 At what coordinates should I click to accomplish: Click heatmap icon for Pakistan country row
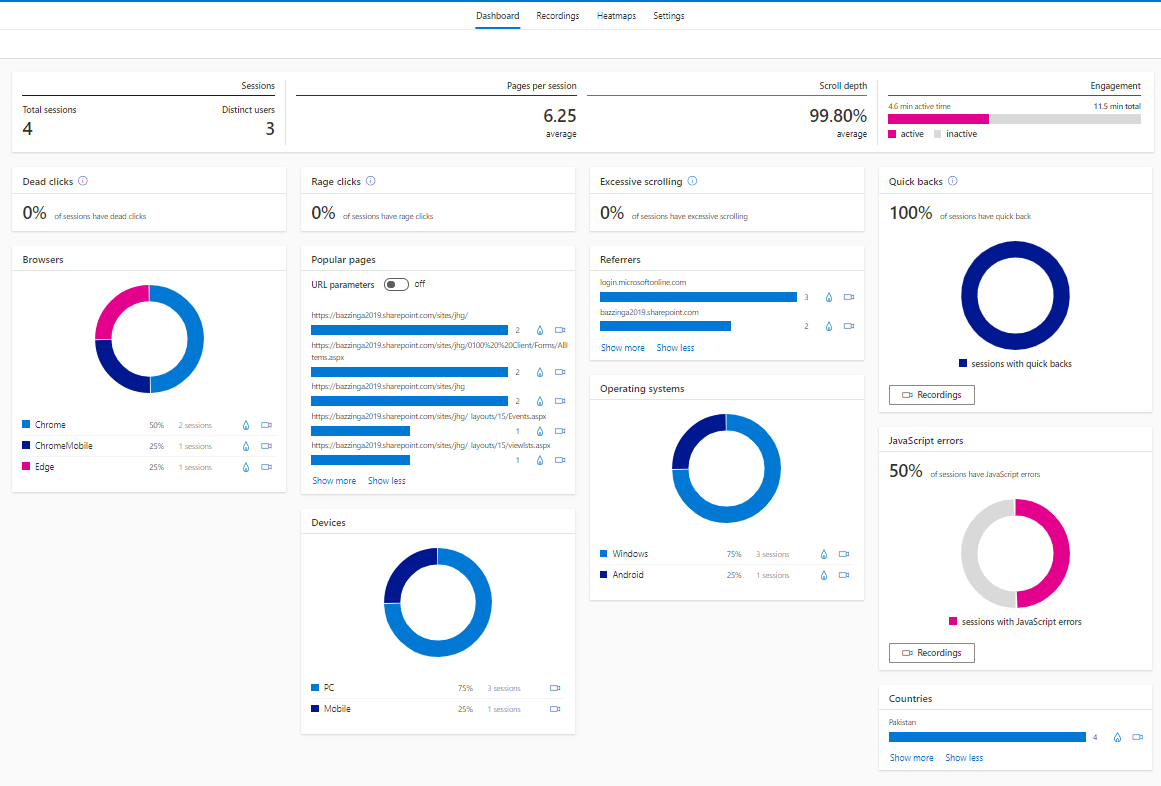(x=1117, y=737)
